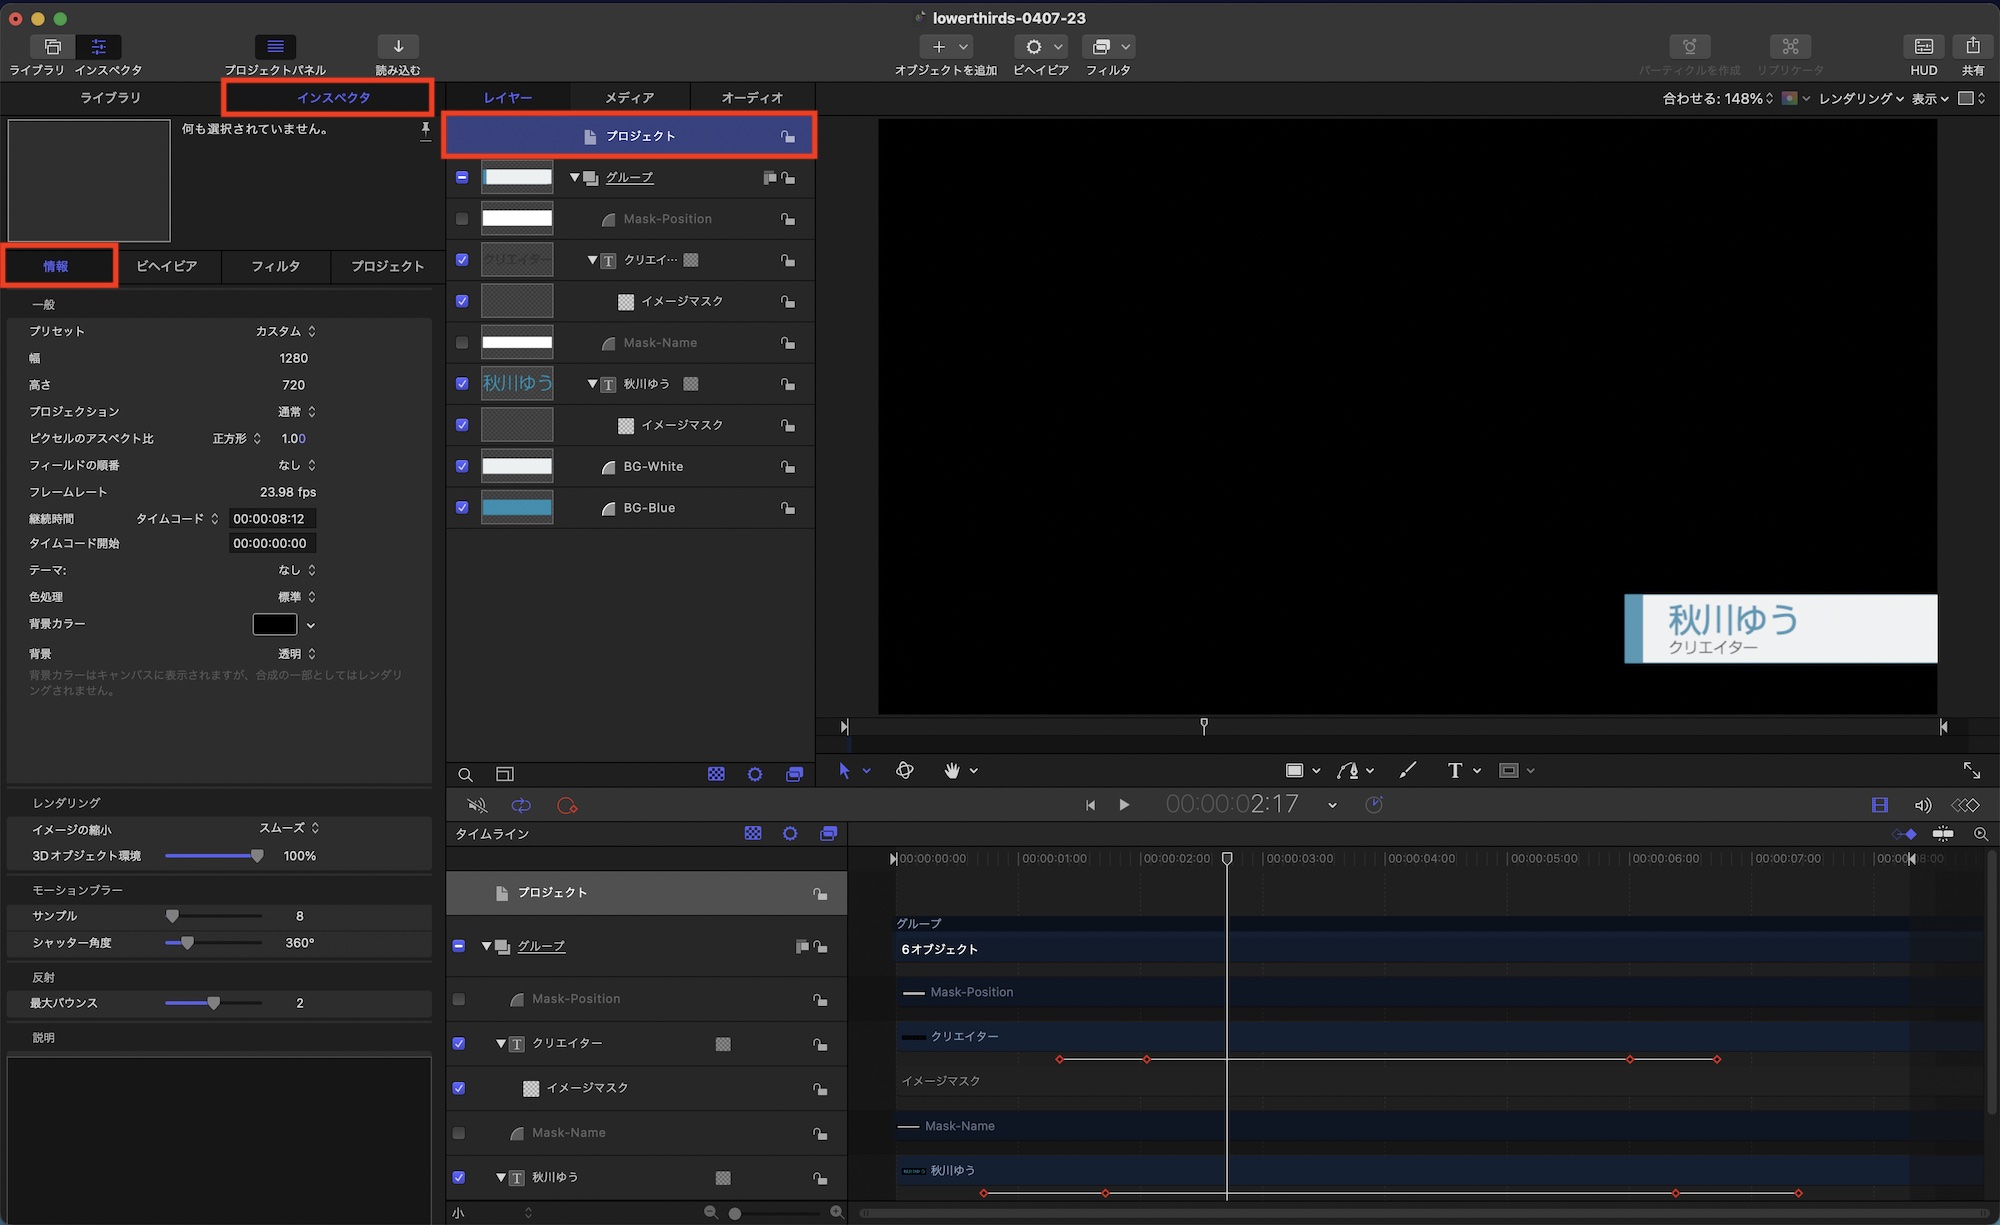Click the Share icon in toolbar
Viewport: 2000px width, 1225px height.
coord(1972,47)
